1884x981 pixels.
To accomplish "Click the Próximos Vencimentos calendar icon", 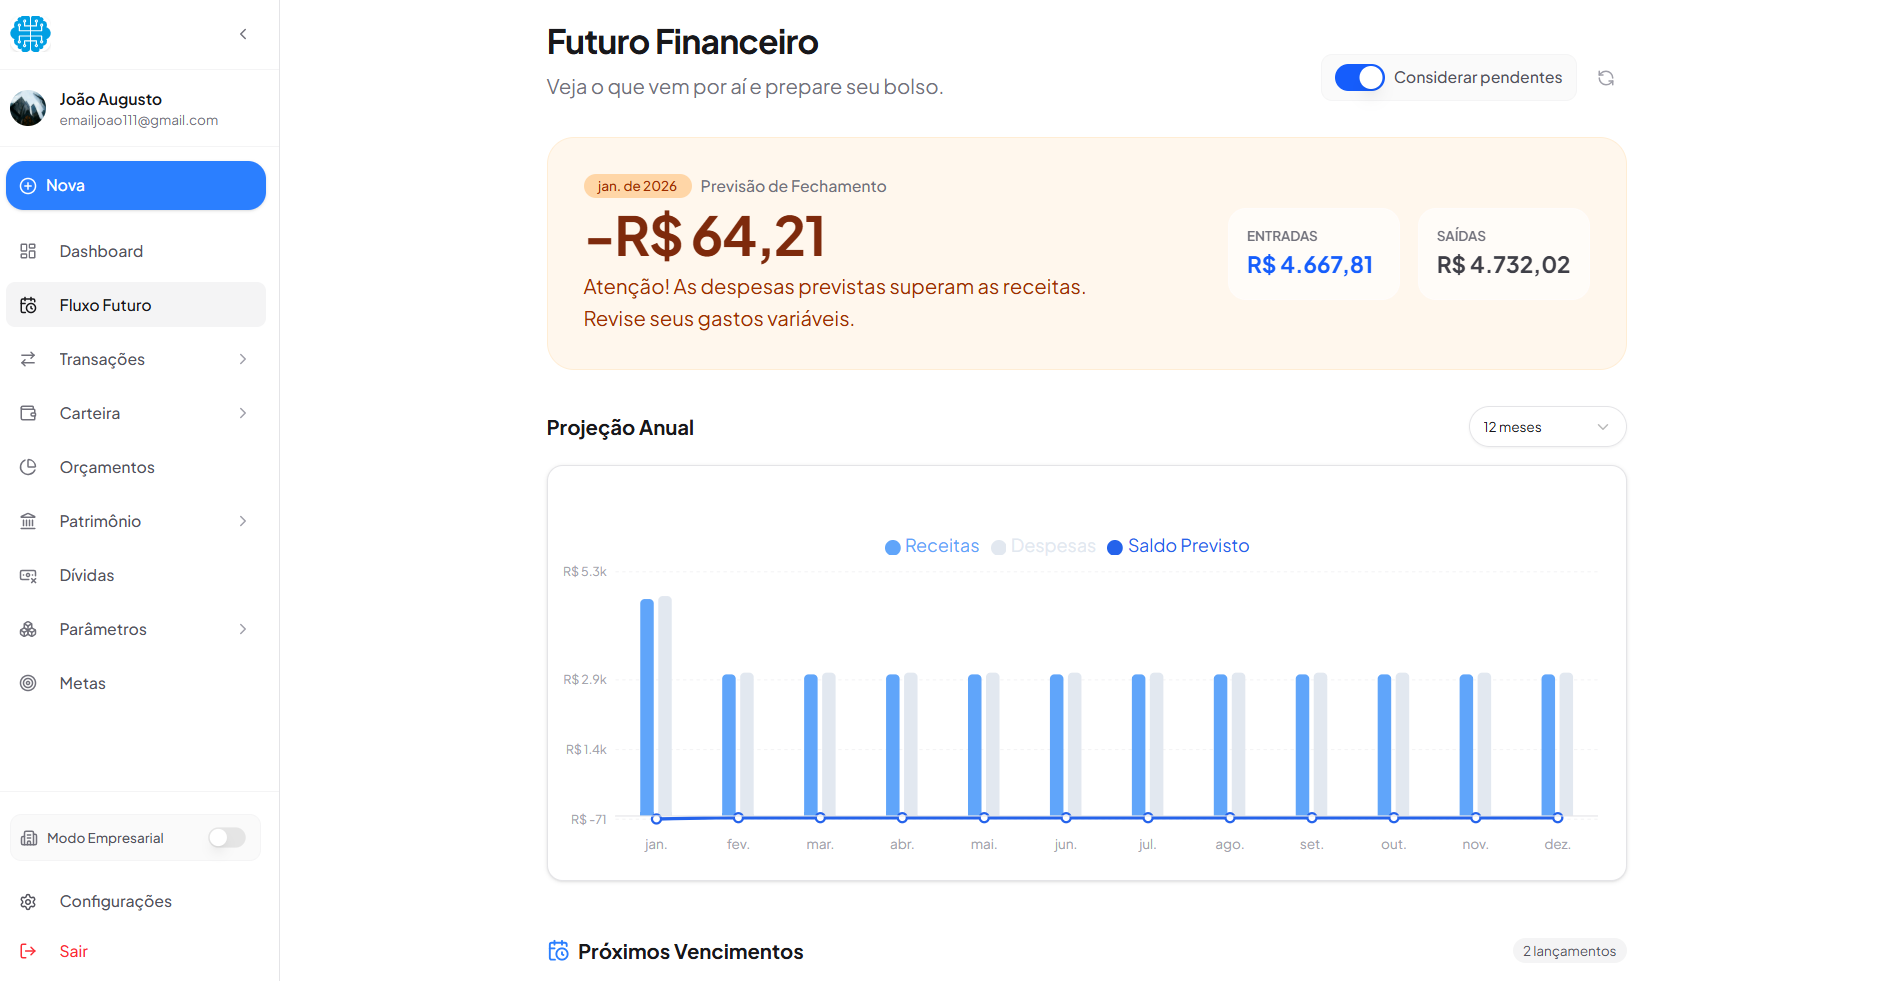I will point(557,951).
